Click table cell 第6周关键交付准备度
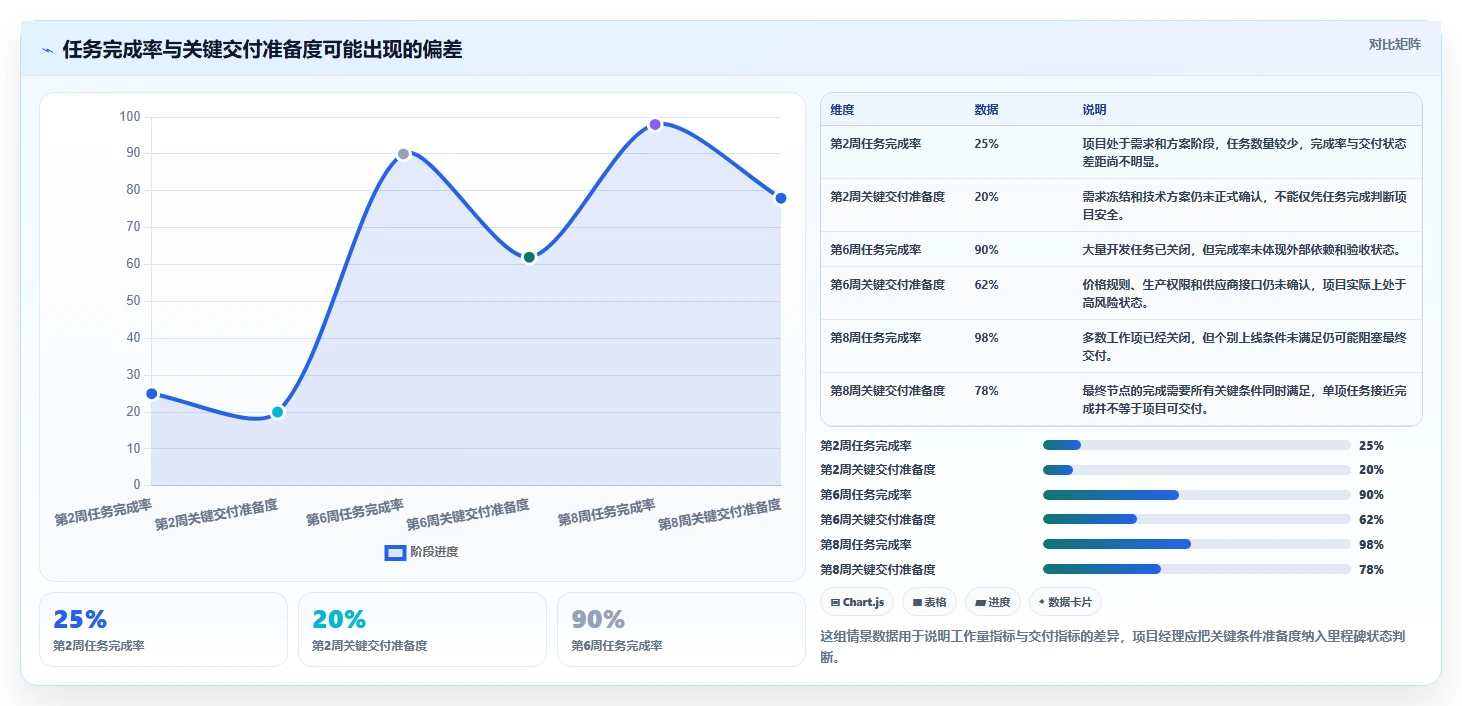This screenshot has height=706, width=1462. (x=888, y=285)
